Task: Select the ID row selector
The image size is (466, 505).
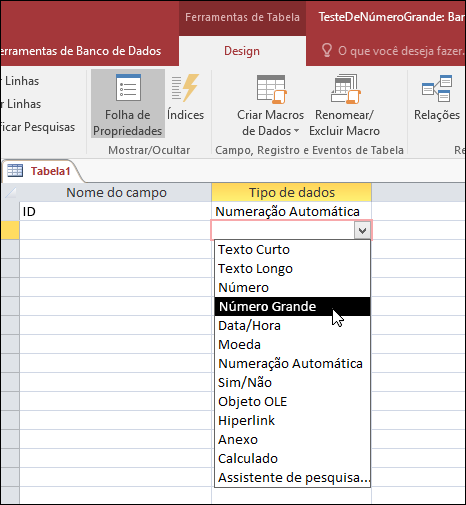Action: [x=10, y=211]
